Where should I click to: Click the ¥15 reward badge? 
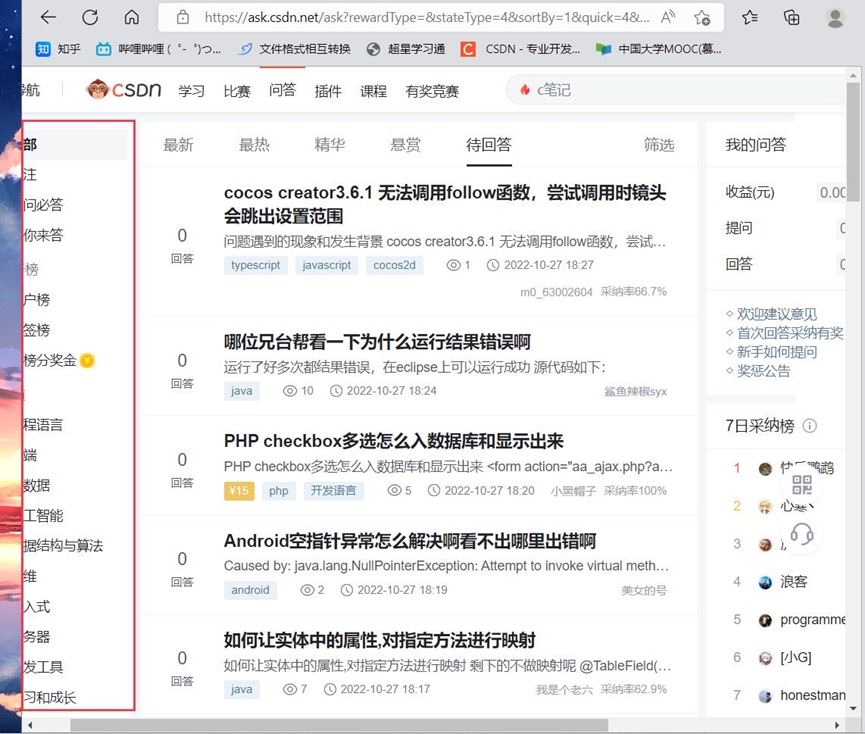coord(239,491)
